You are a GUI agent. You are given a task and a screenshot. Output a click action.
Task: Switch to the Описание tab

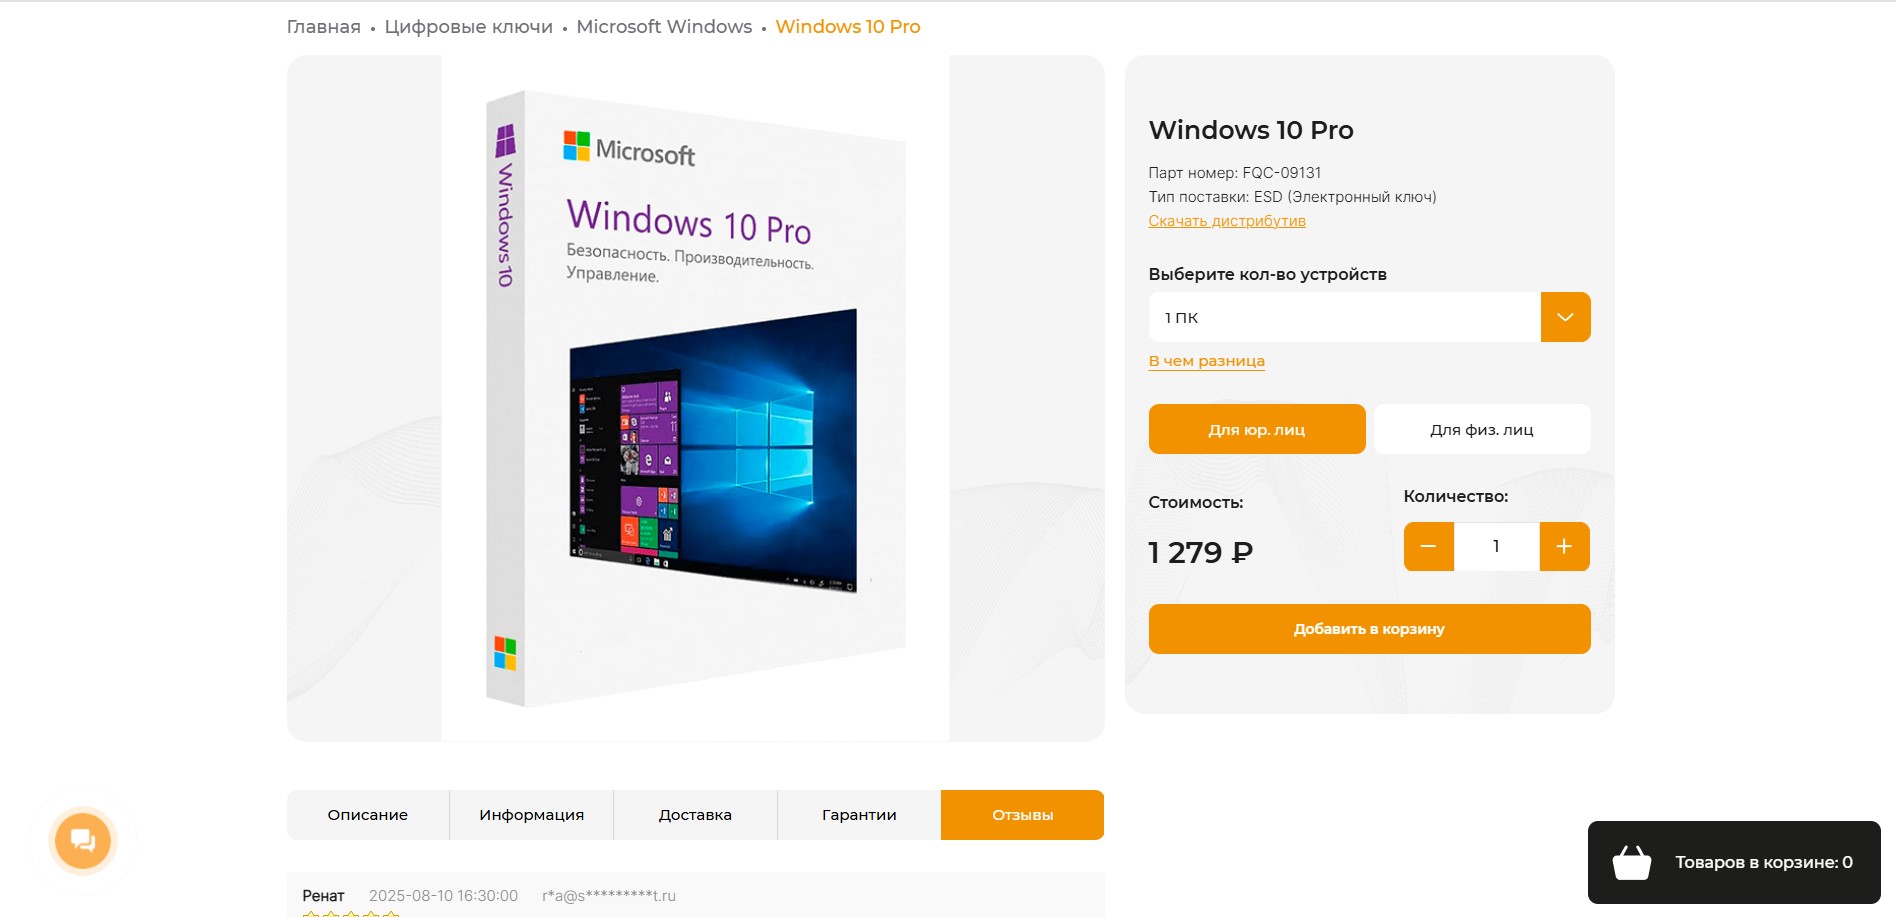coord(368,815)
